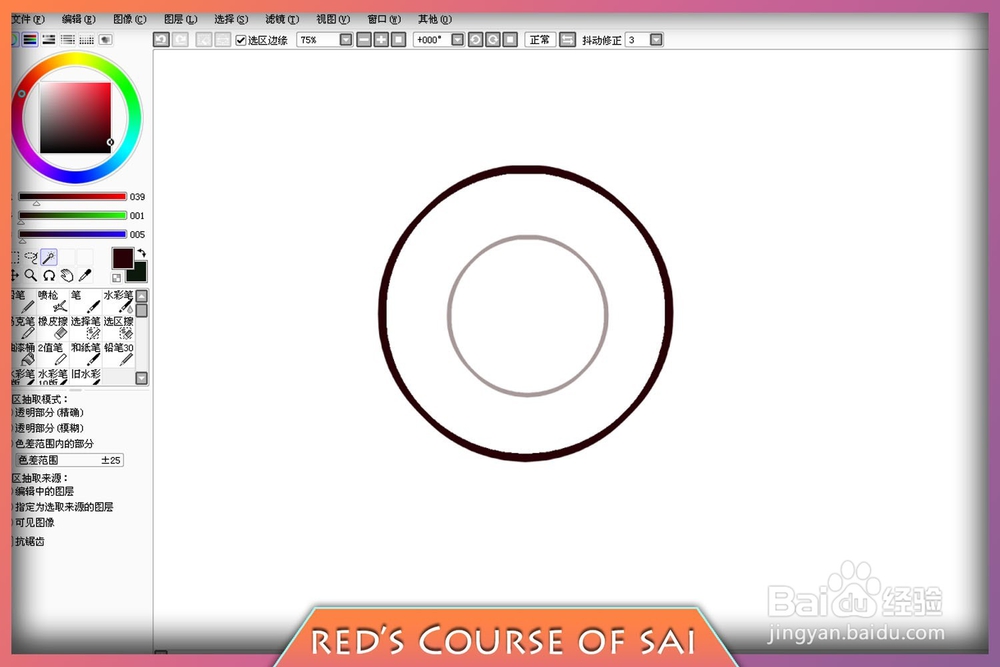Toggle the 选区边缘 checkbox
This screenshot has width=1000, height=667.
coord(240,40)
